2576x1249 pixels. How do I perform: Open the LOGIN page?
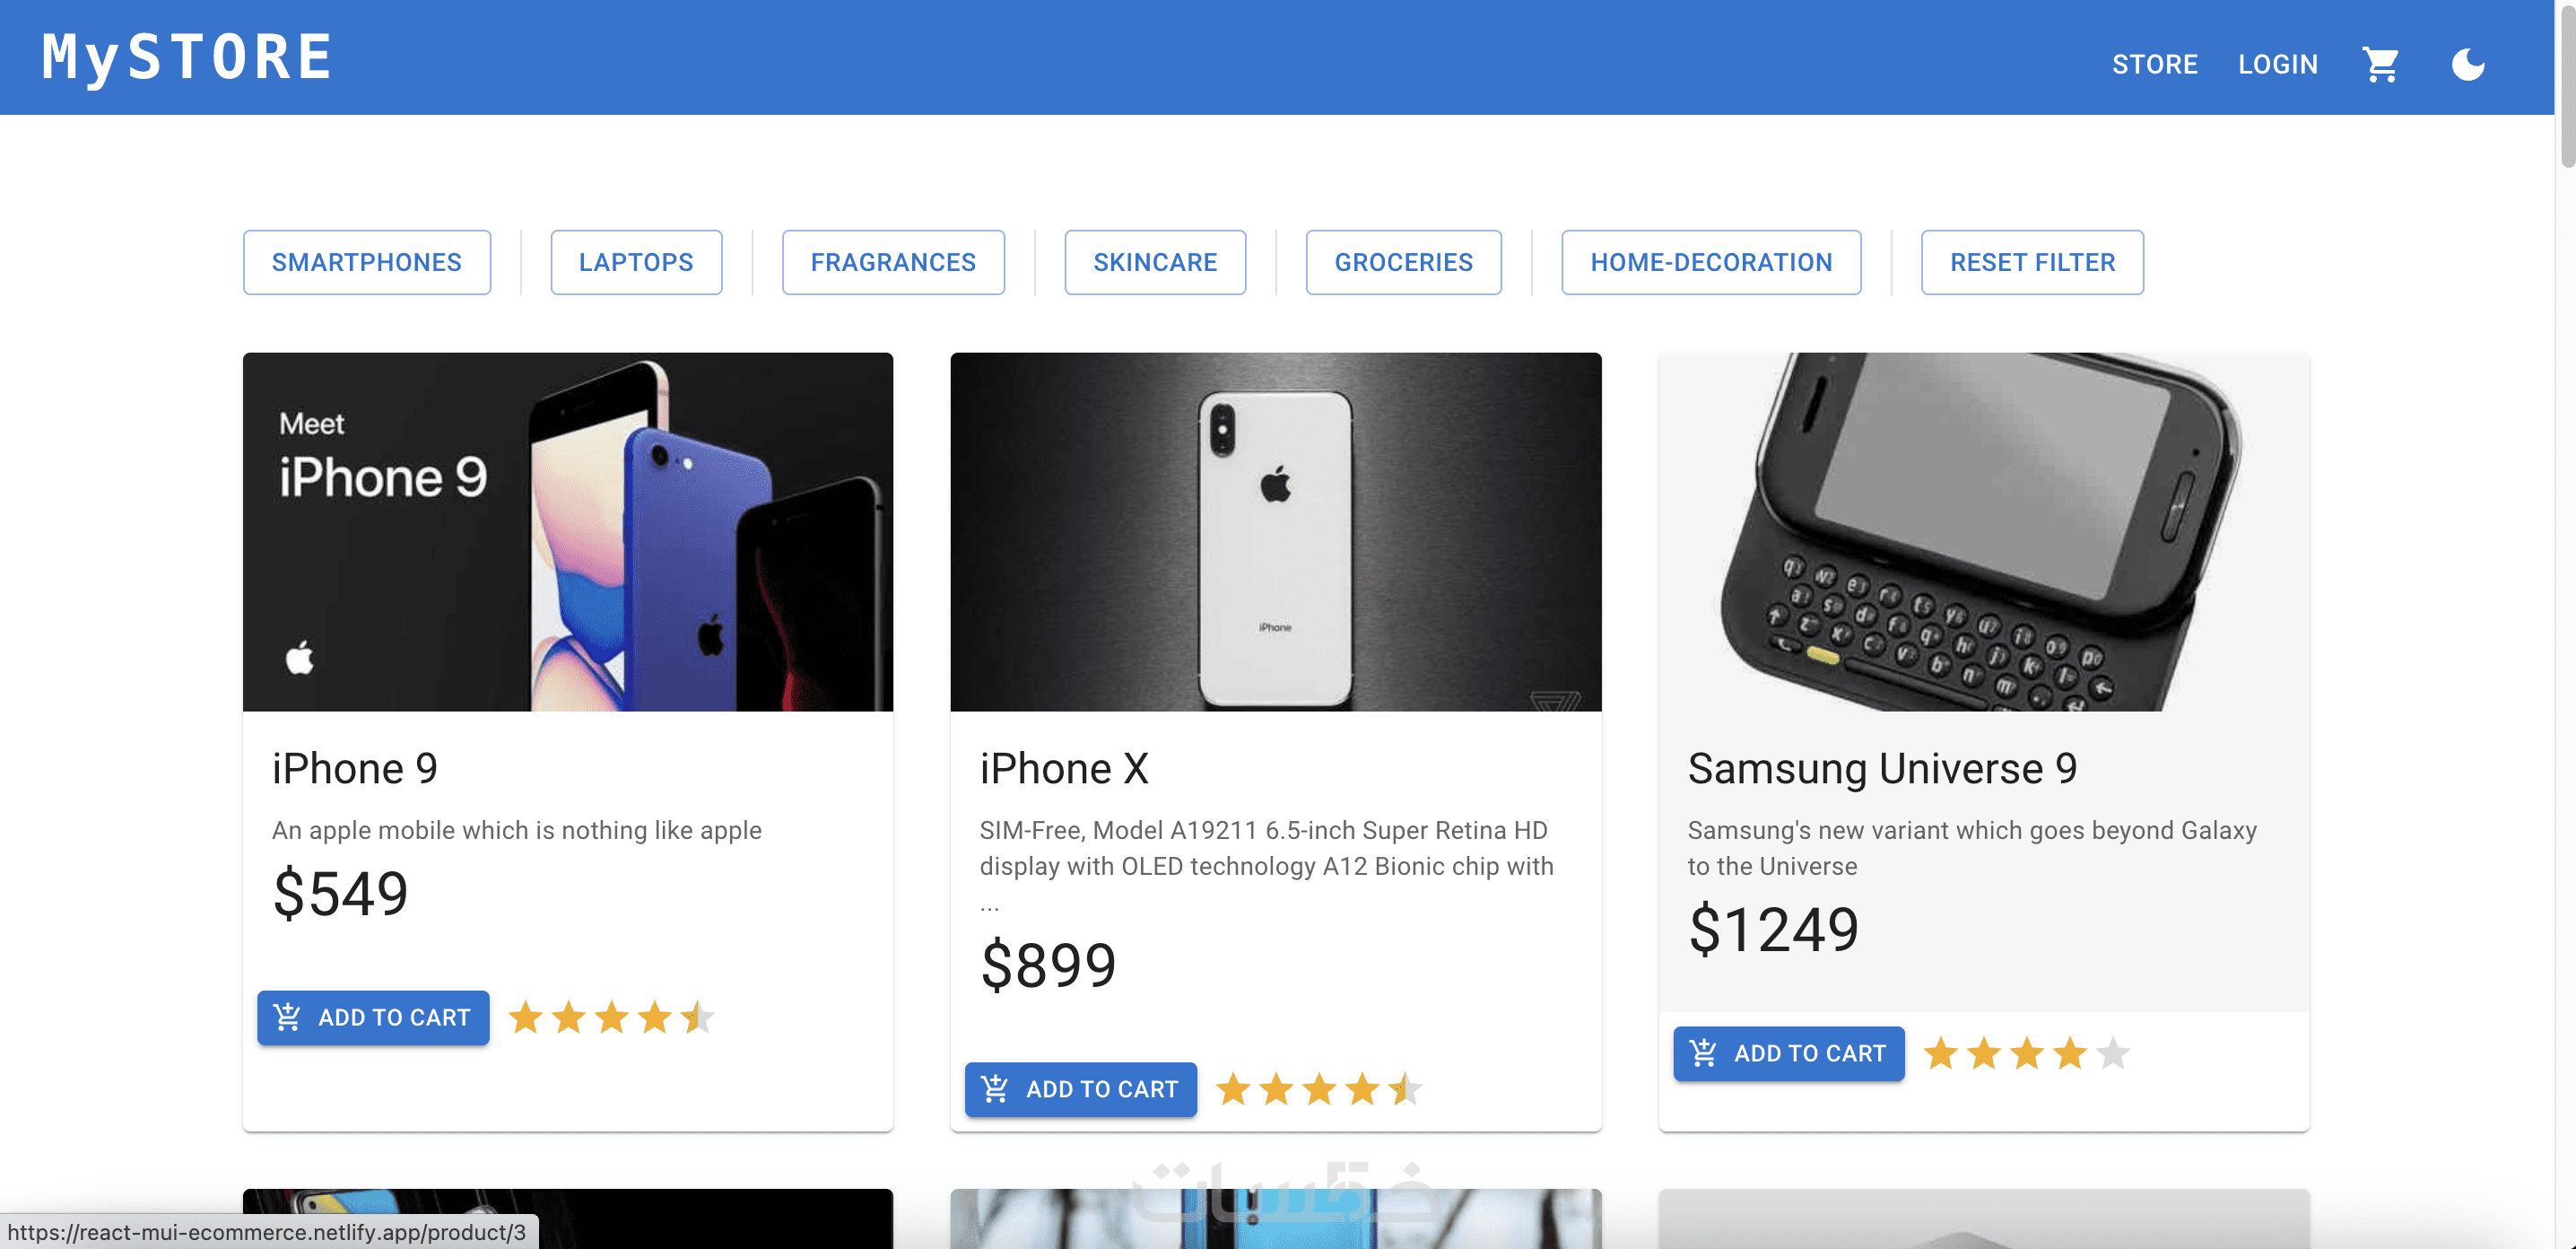[2277, 65]
